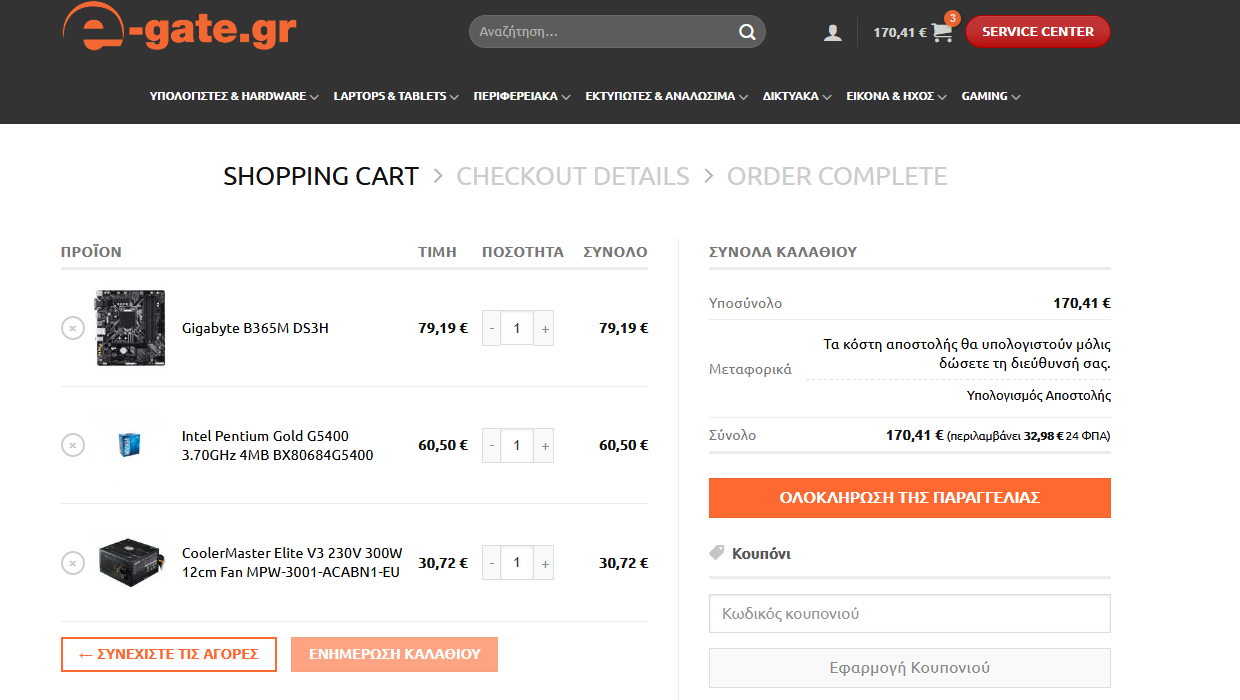Image resolution: width=1240 pixels, height=700 pixels.
Task: Click cart total 170,41 € in header
Action: pyautogui.click(x=900, y=32)
